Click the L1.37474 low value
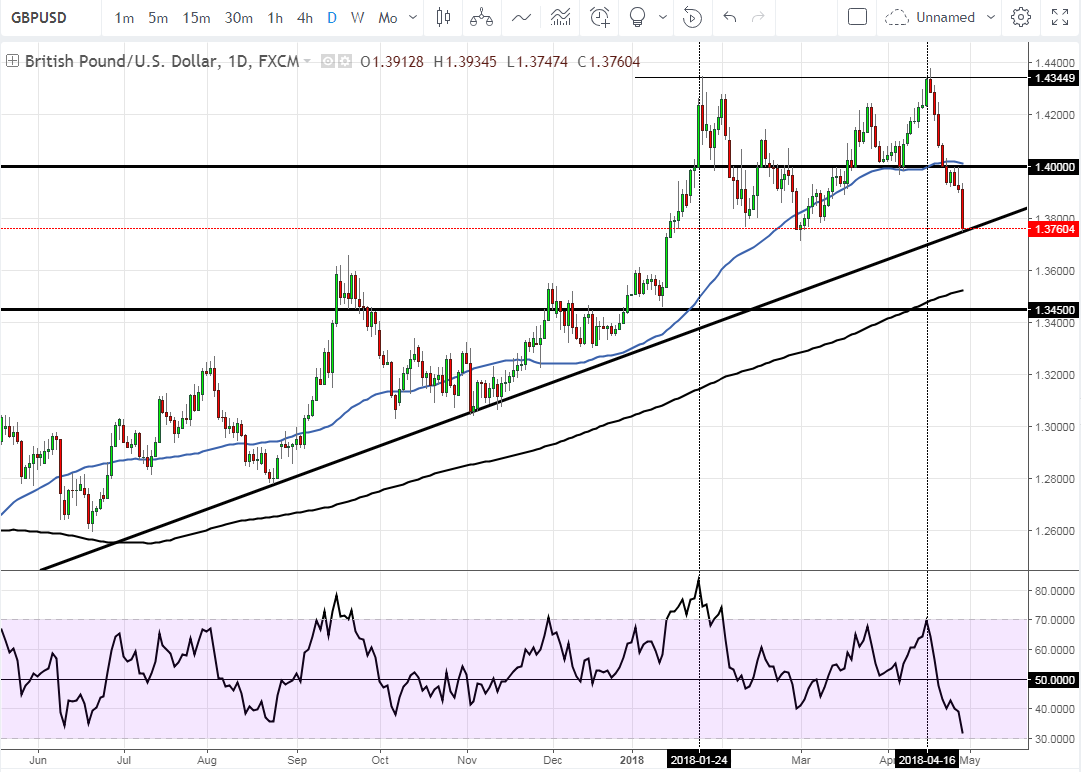 coord(537,61)
